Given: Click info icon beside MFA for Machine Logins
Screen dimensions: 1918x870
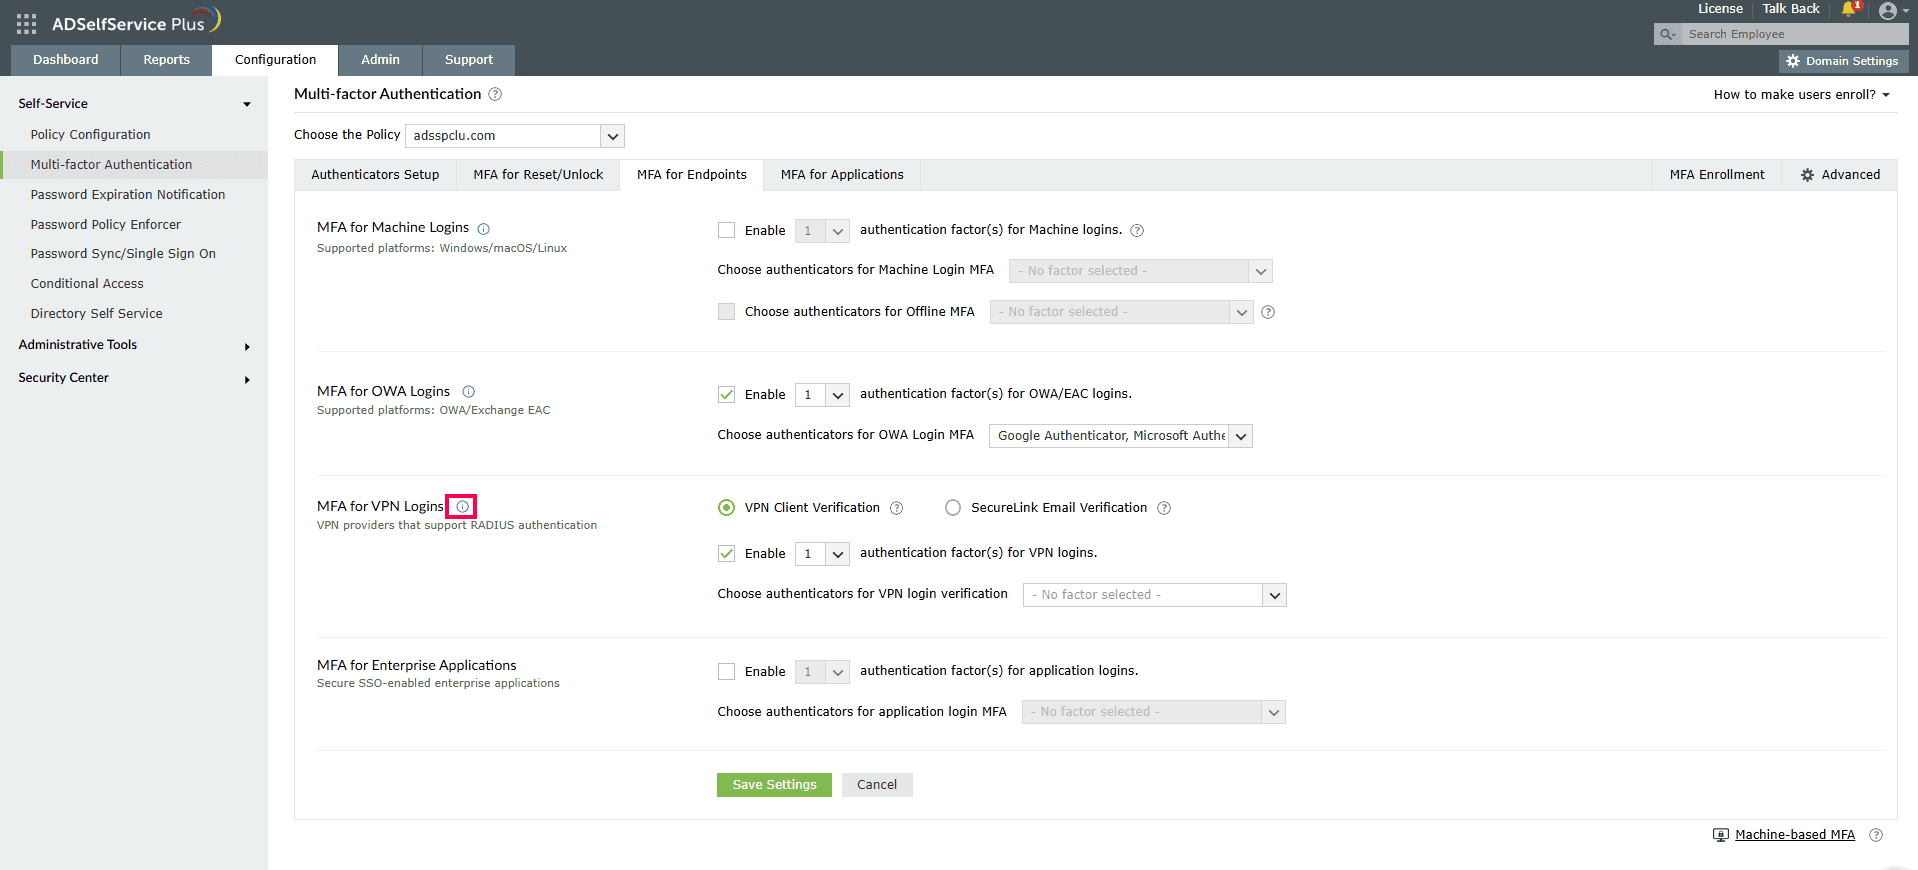Looking at the screenshot, I should click(484, 229).
